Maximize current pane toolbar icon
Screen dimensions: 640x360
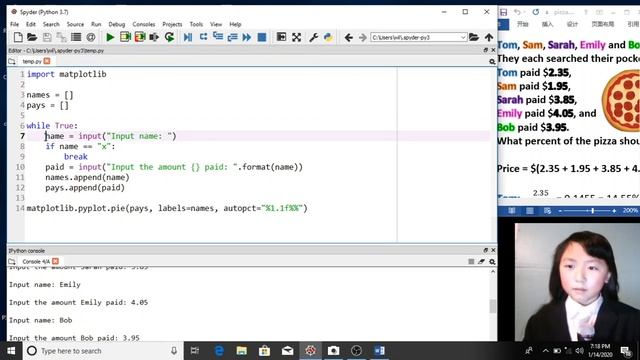pyautogui.click(x=281, y=37)
